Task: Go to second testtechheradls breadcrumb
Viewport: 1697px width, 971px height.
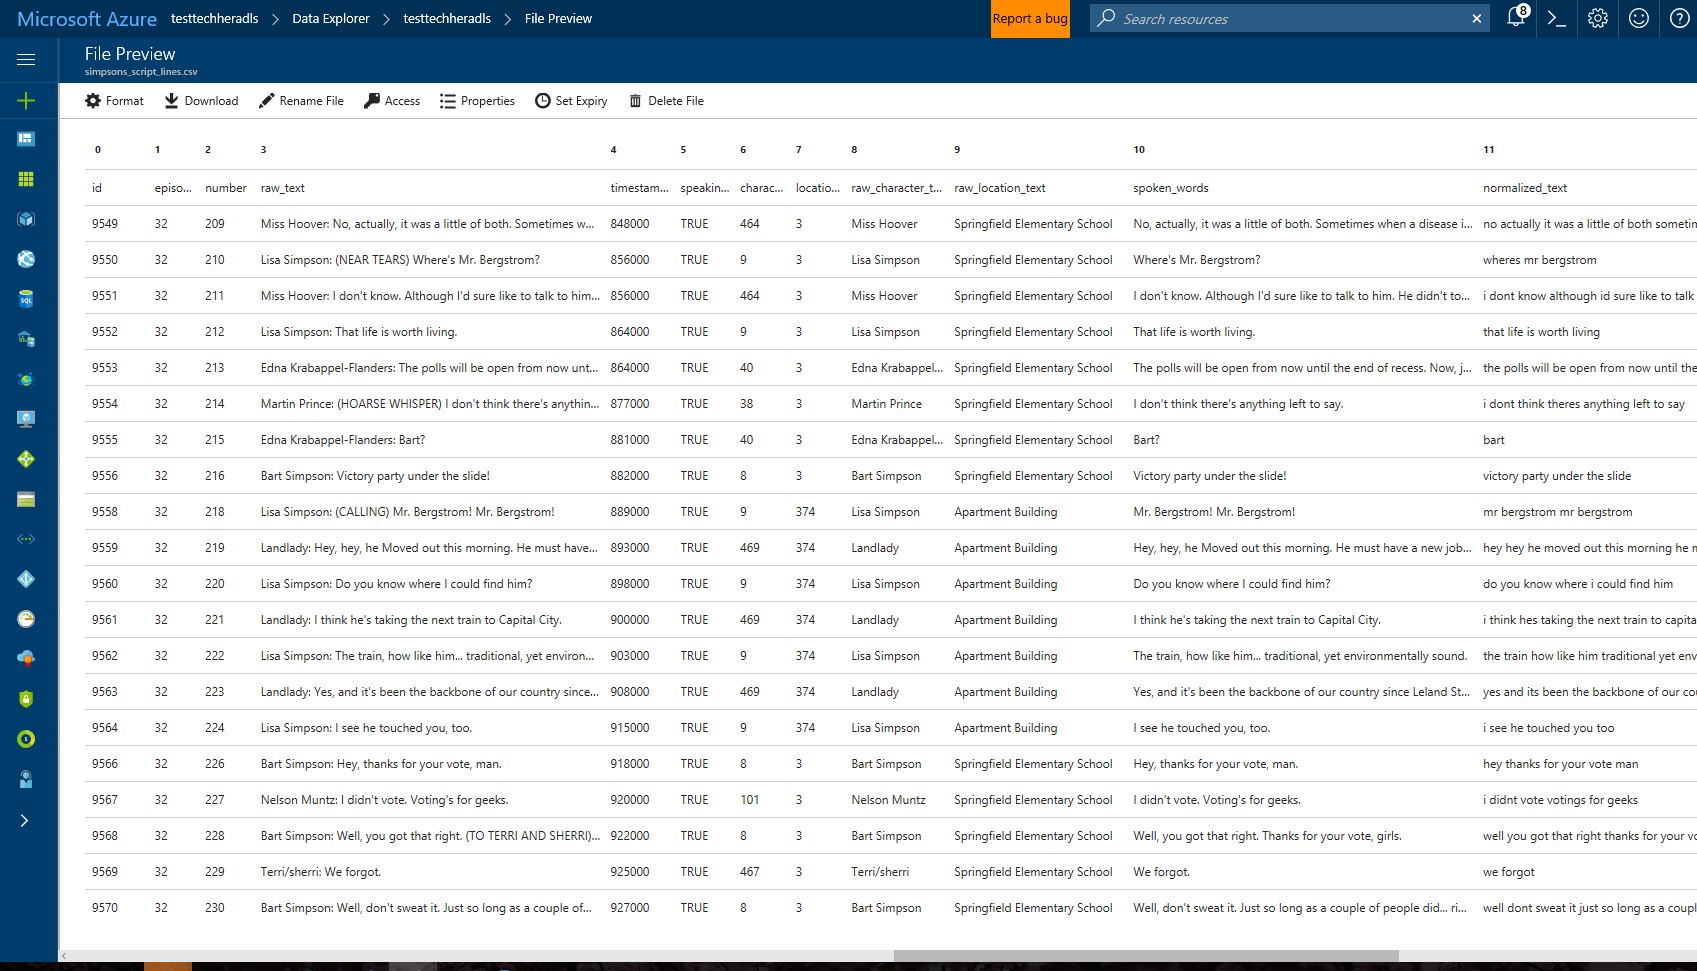Action: (447, 18)
